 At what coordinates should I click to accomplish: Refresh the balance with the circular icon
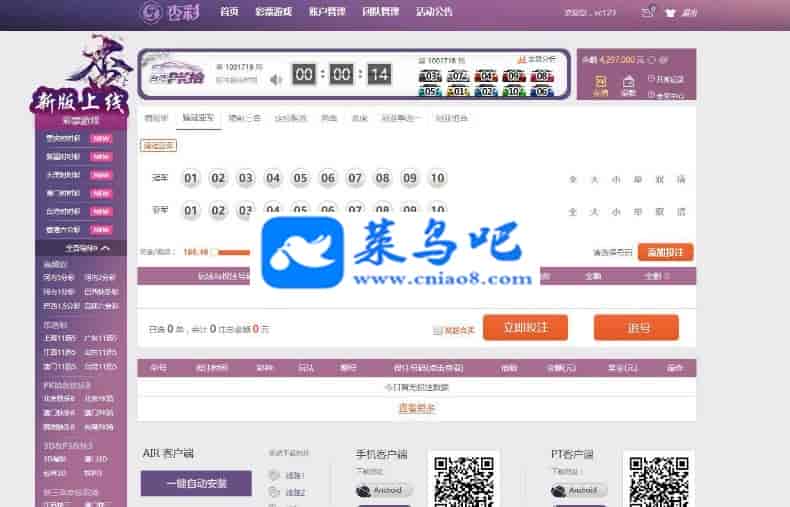click(651, 60)
